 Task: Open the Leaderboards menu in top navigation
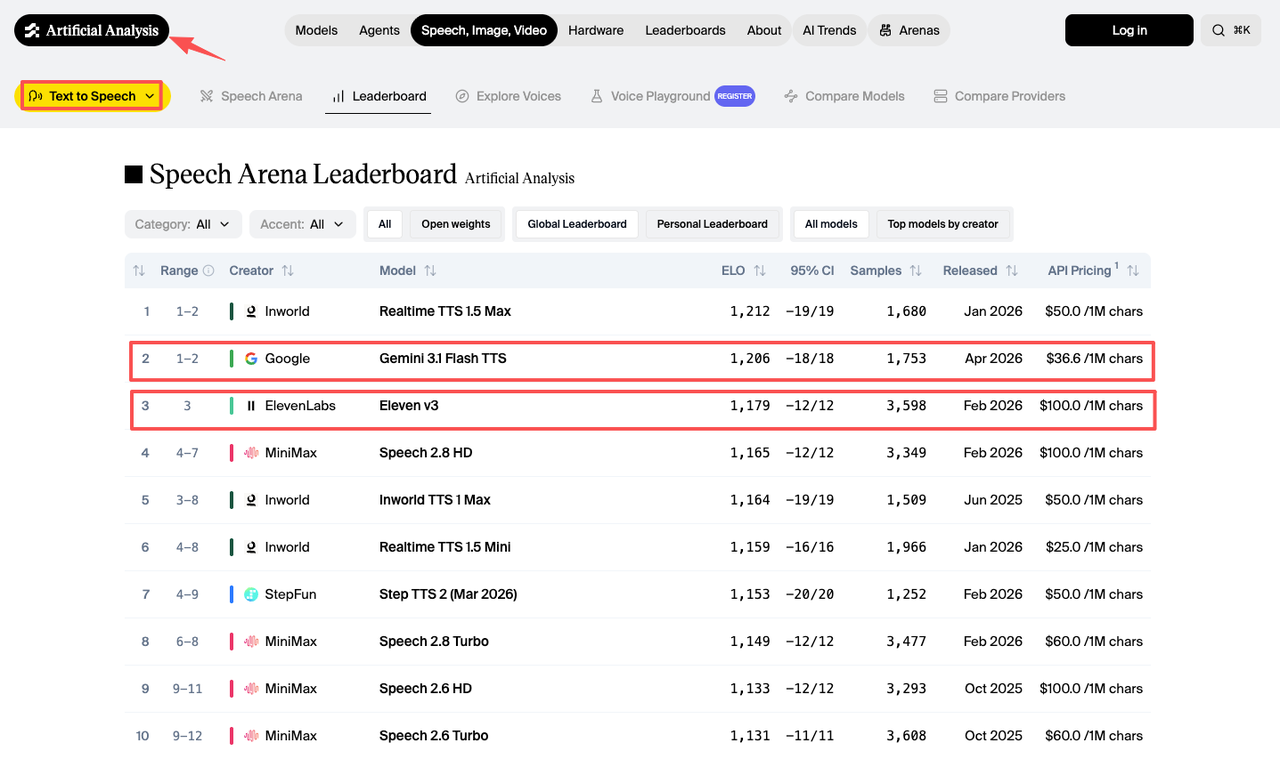[x=685, y=30]
